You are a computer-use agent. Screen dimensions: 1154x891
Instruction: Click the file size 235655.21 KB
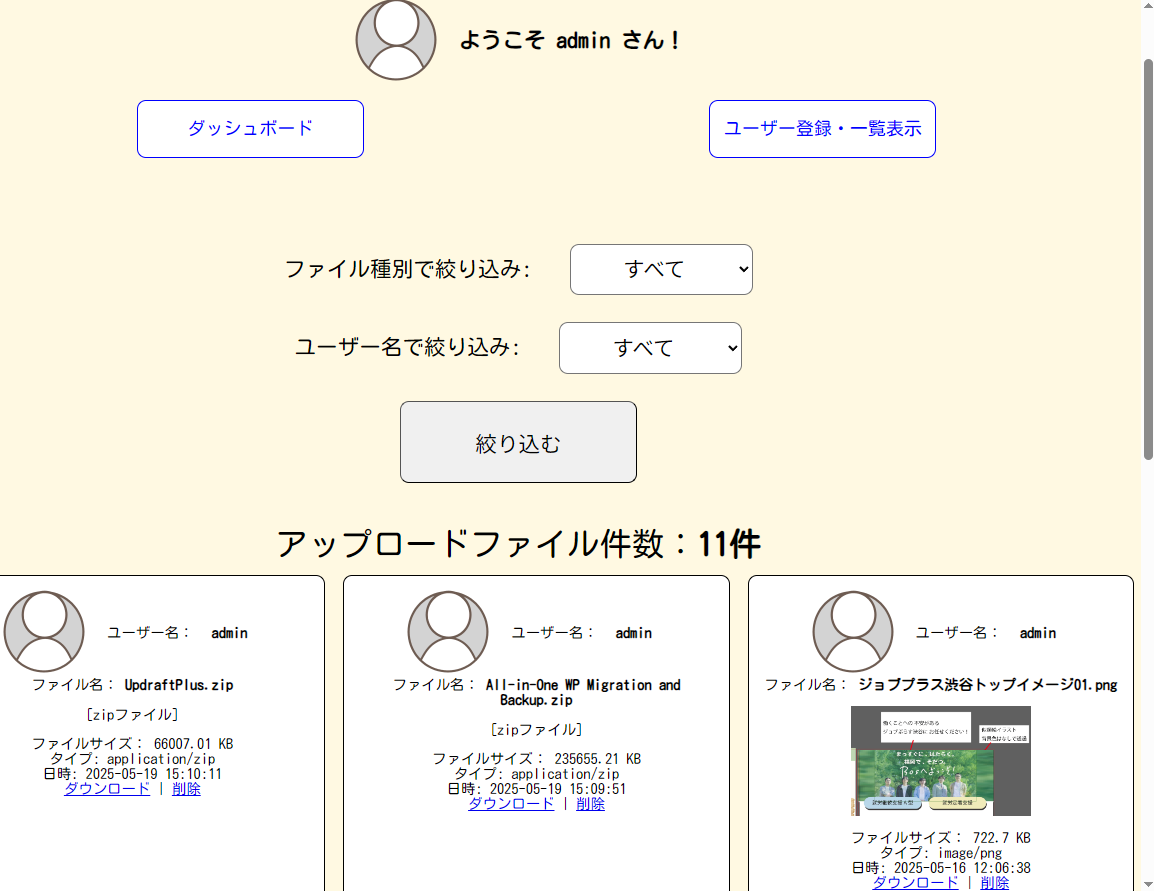pos(598,759)
